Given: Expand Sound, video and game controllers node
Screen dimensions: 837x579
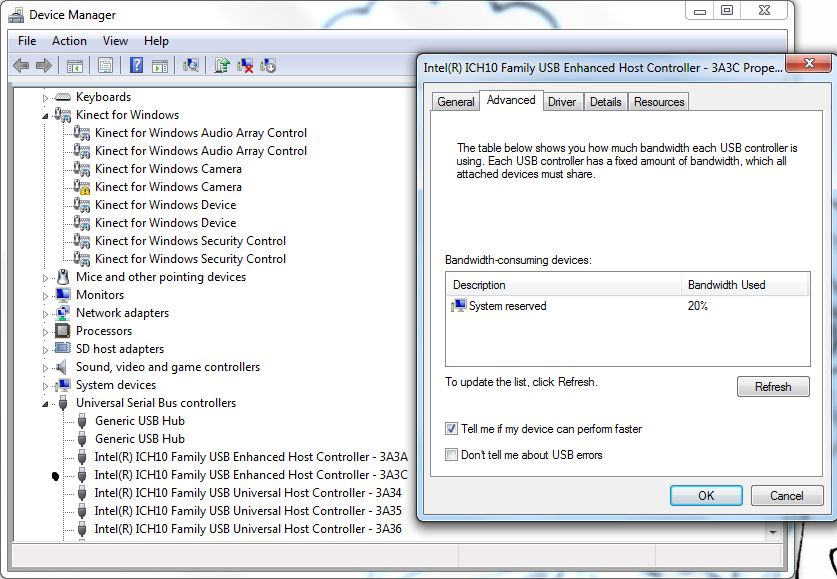Looking at the screenshot, I should pyautogui.click(x=45, y=368).
